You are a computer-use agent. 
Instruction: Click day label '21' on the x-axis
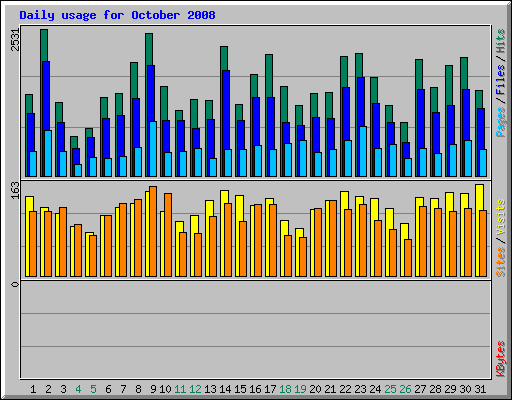(x=330, y=389)
